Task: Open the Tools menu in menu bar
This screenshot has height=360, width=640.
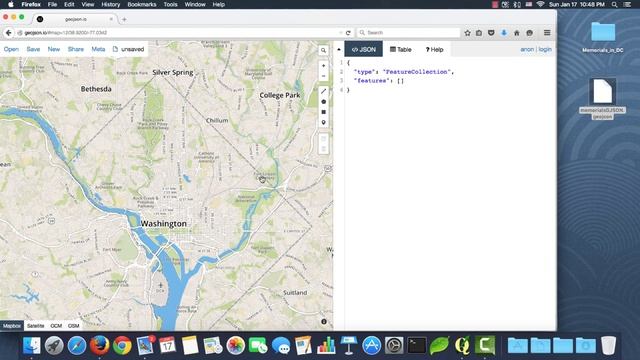Action: (x=170, y=4)
